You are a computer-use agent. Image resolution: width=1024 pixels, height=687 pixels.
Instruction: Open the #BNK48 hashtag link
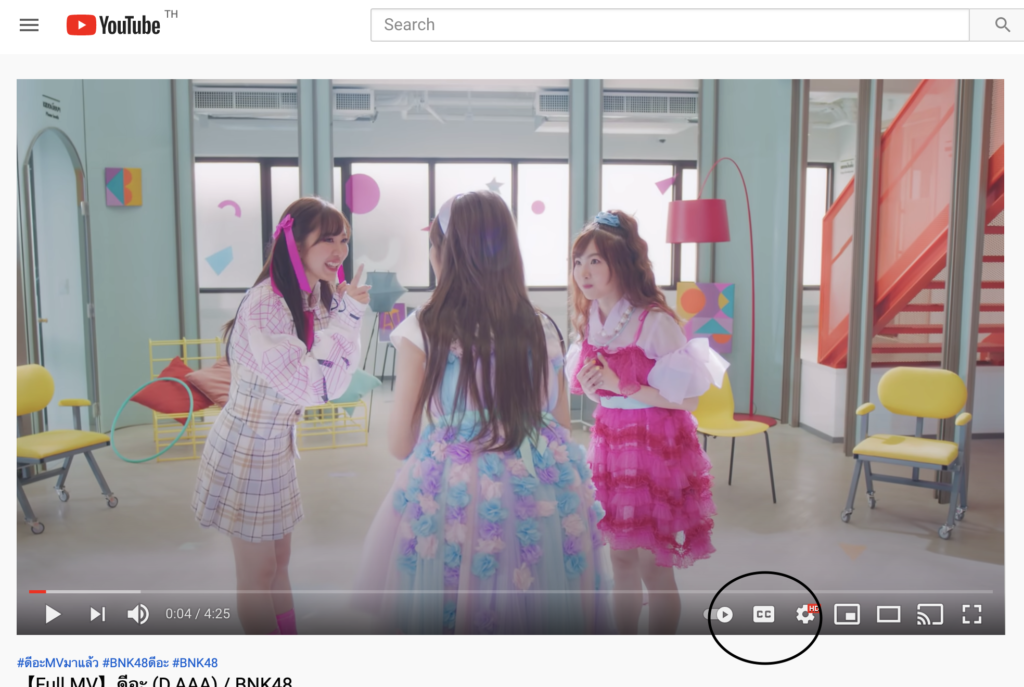pos(195,663)
